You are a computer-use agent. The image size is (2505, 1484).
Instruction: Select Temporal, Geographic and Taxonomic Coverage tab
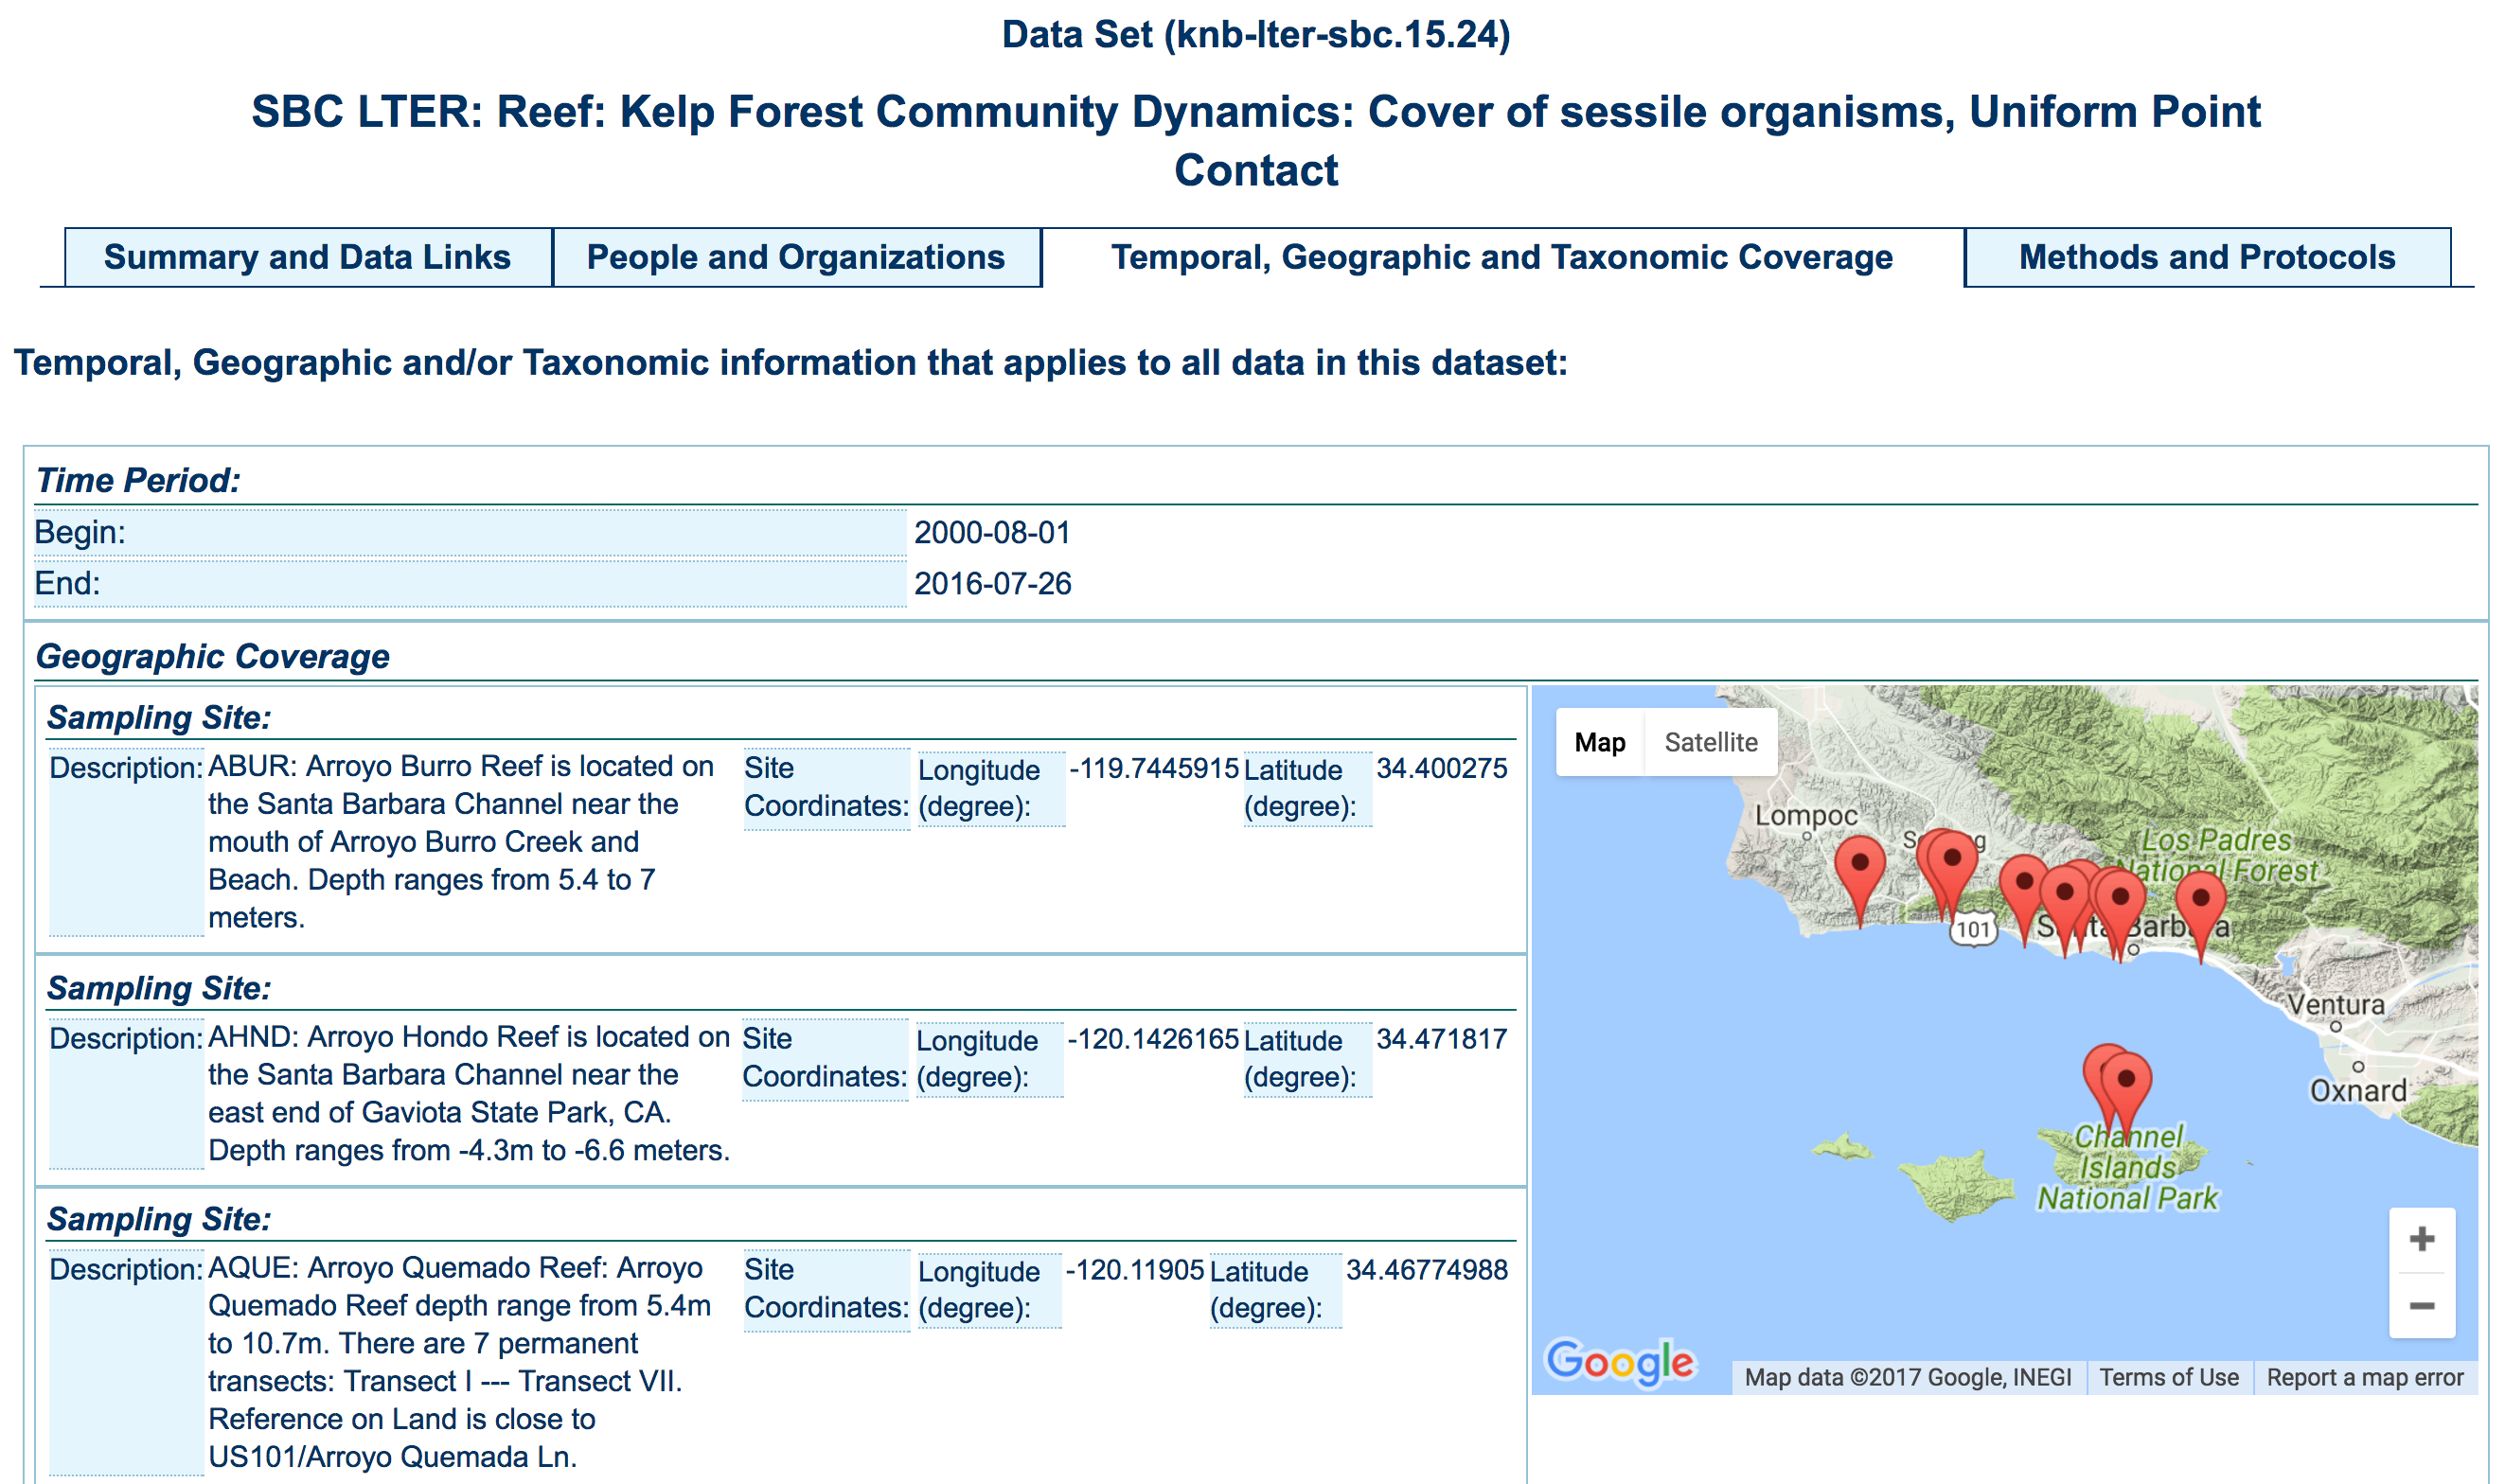tap(1501, 257)
